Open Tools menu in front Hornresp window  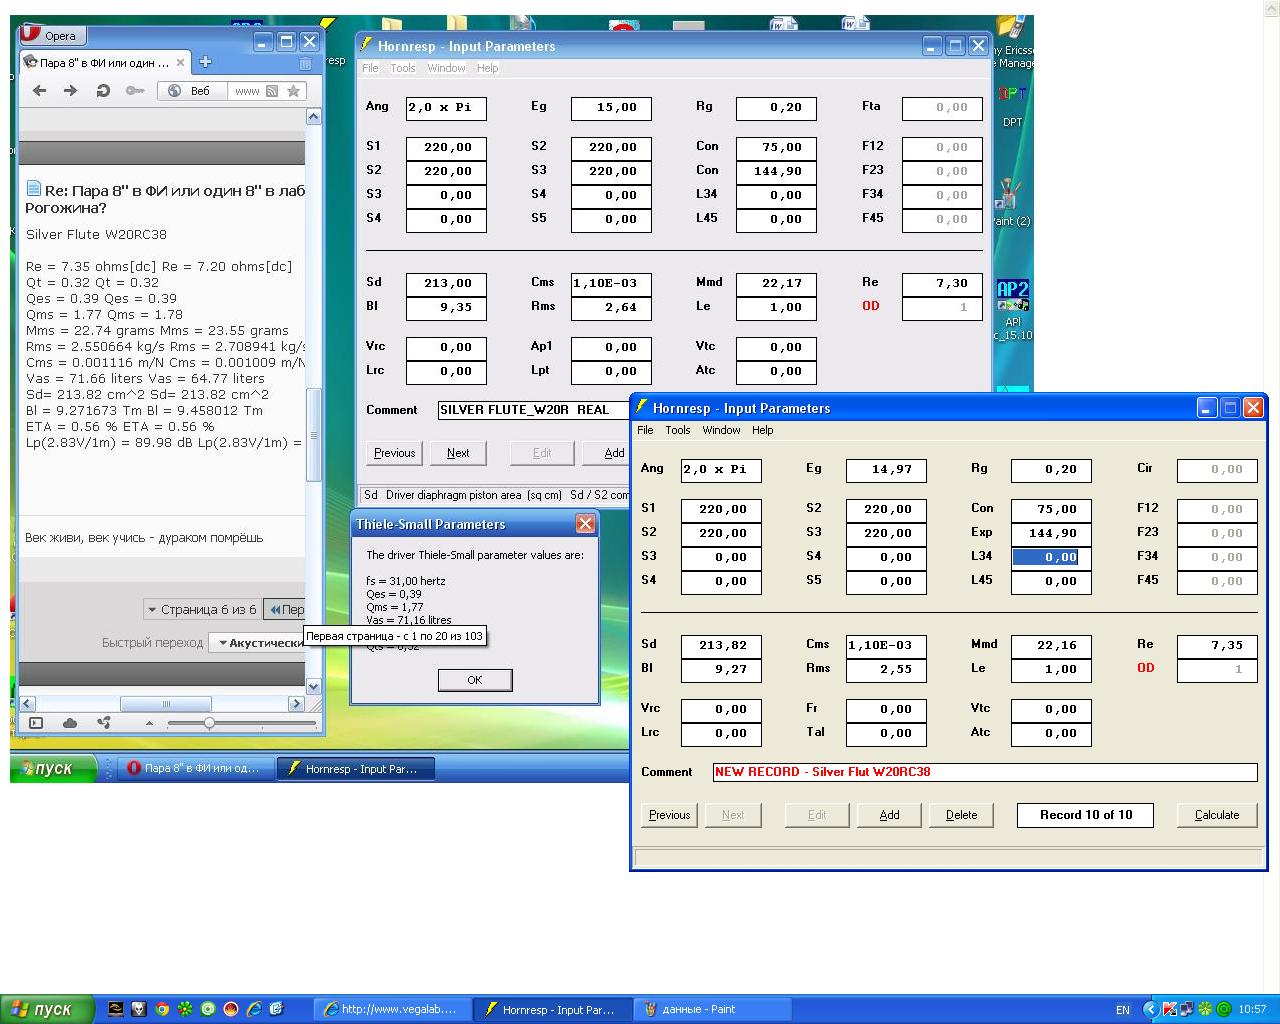(678, 430)
